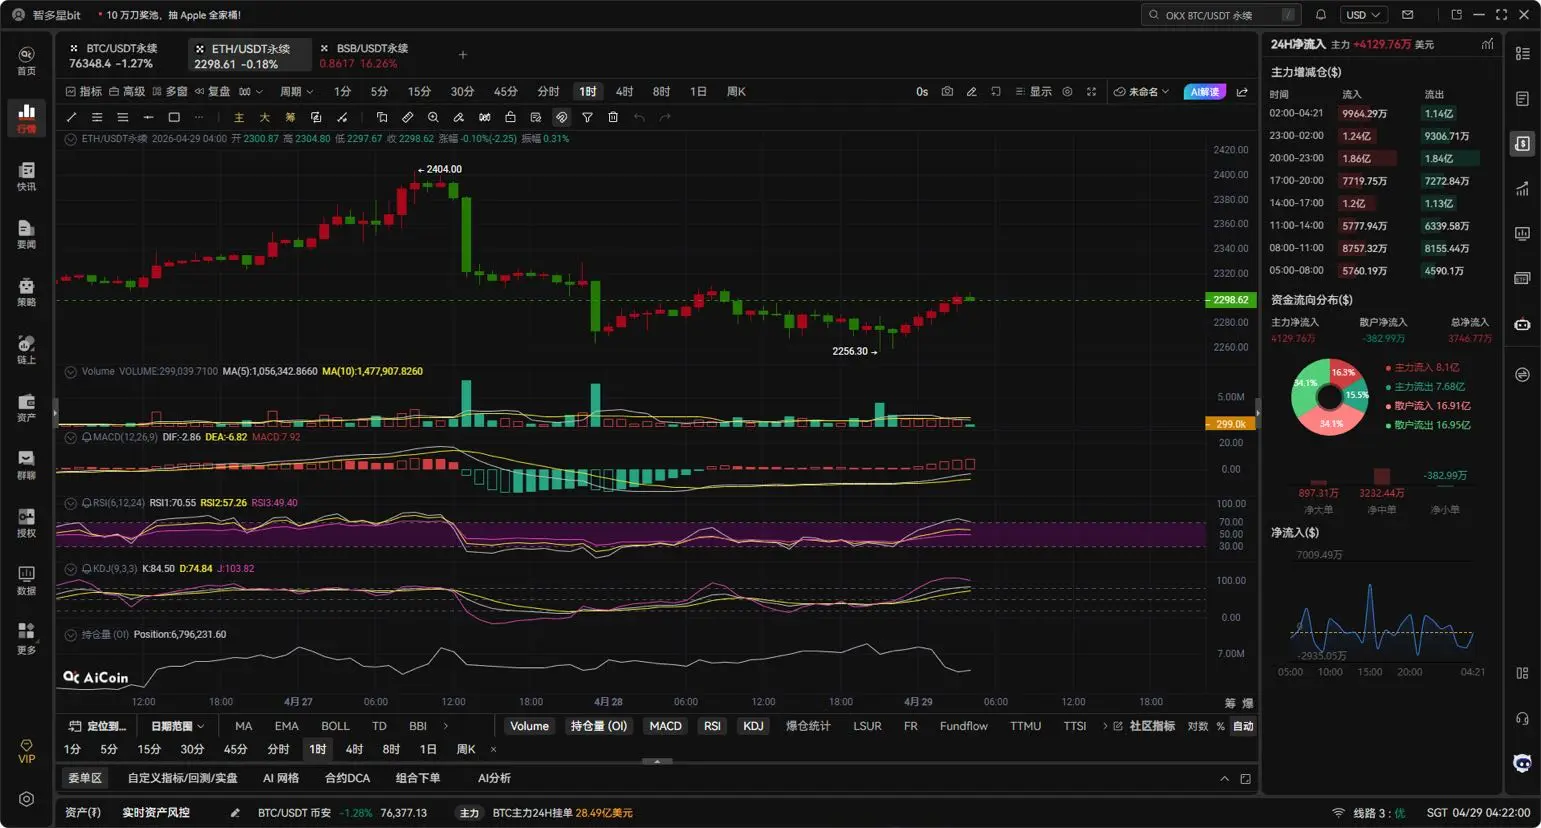1541x828 pixels.
Task: Click the share chart icon
Action: [x=1242, y=91]
